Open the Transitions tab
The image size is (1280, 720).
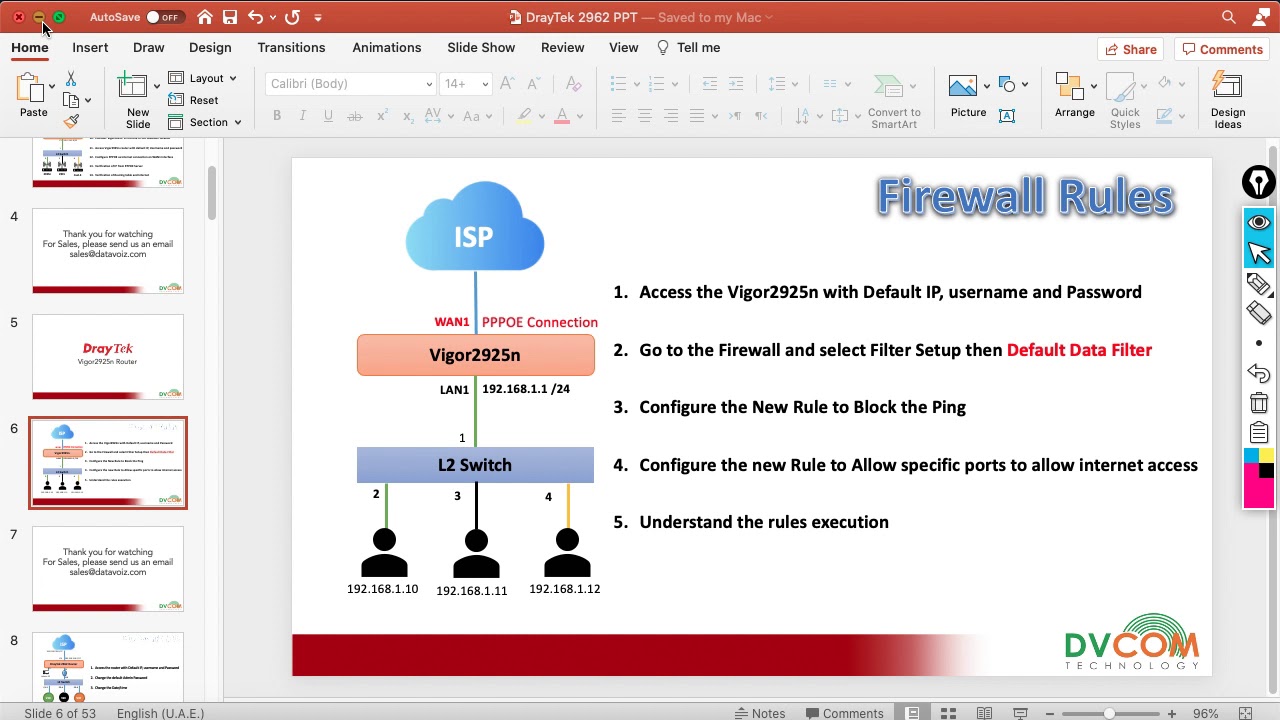click(291, 47)
